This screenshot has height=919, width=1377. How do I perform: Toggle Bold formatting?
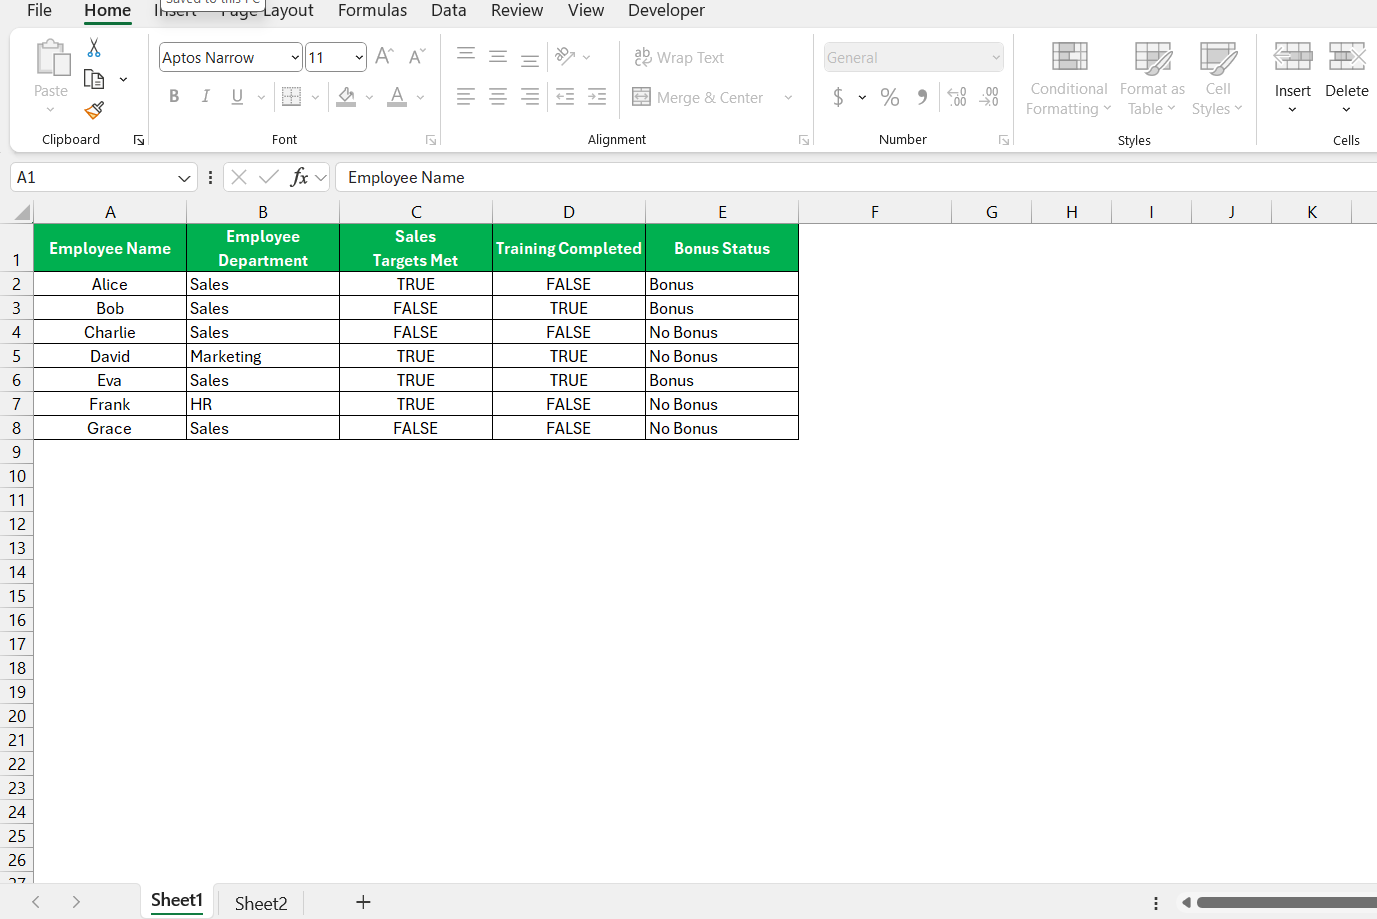[x=174, y=97]
